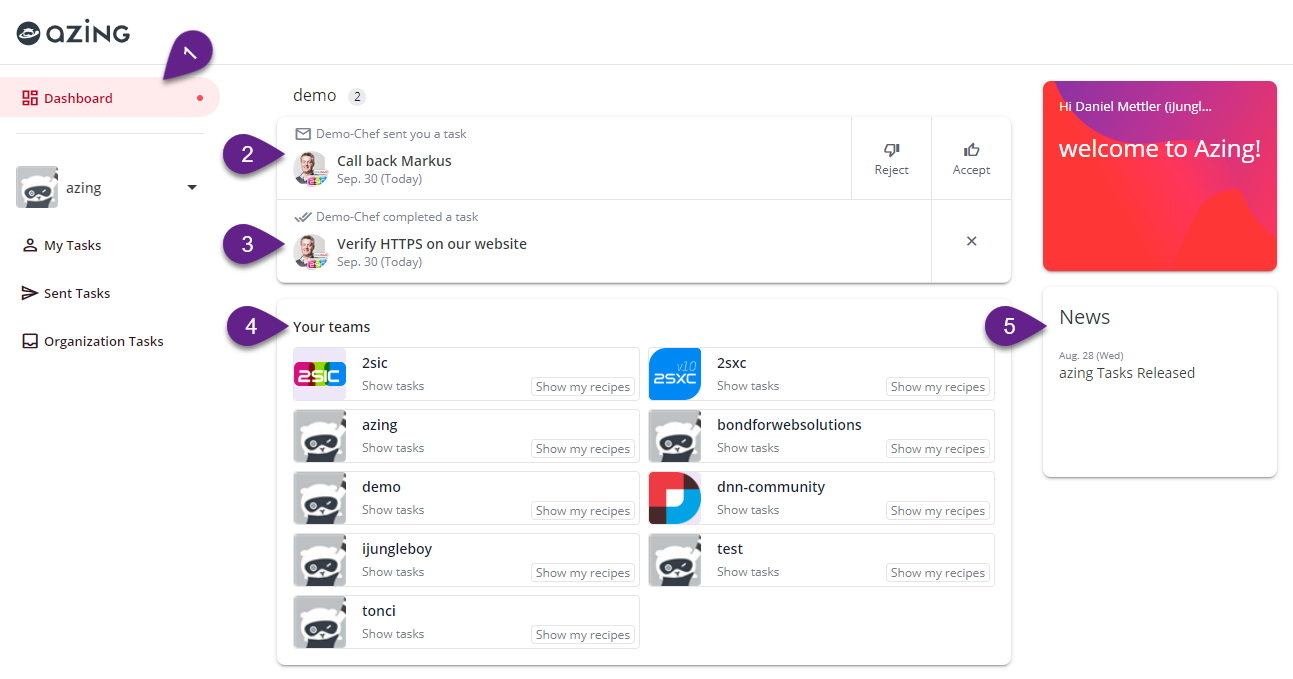Click the thumbs-down Reject icon
Image resolution: width=1293 pixels, height=679 pixels.
tap(891, 150)
